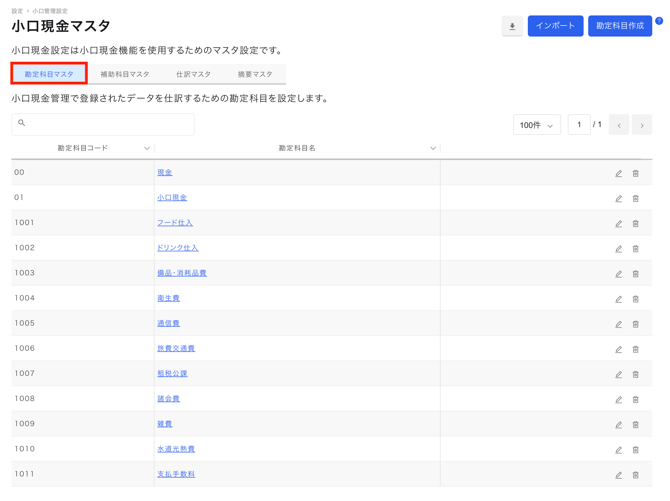Delete the row with code 1010
The width and height of the screenshot is (670, 501).
click(x=635, y=451)
